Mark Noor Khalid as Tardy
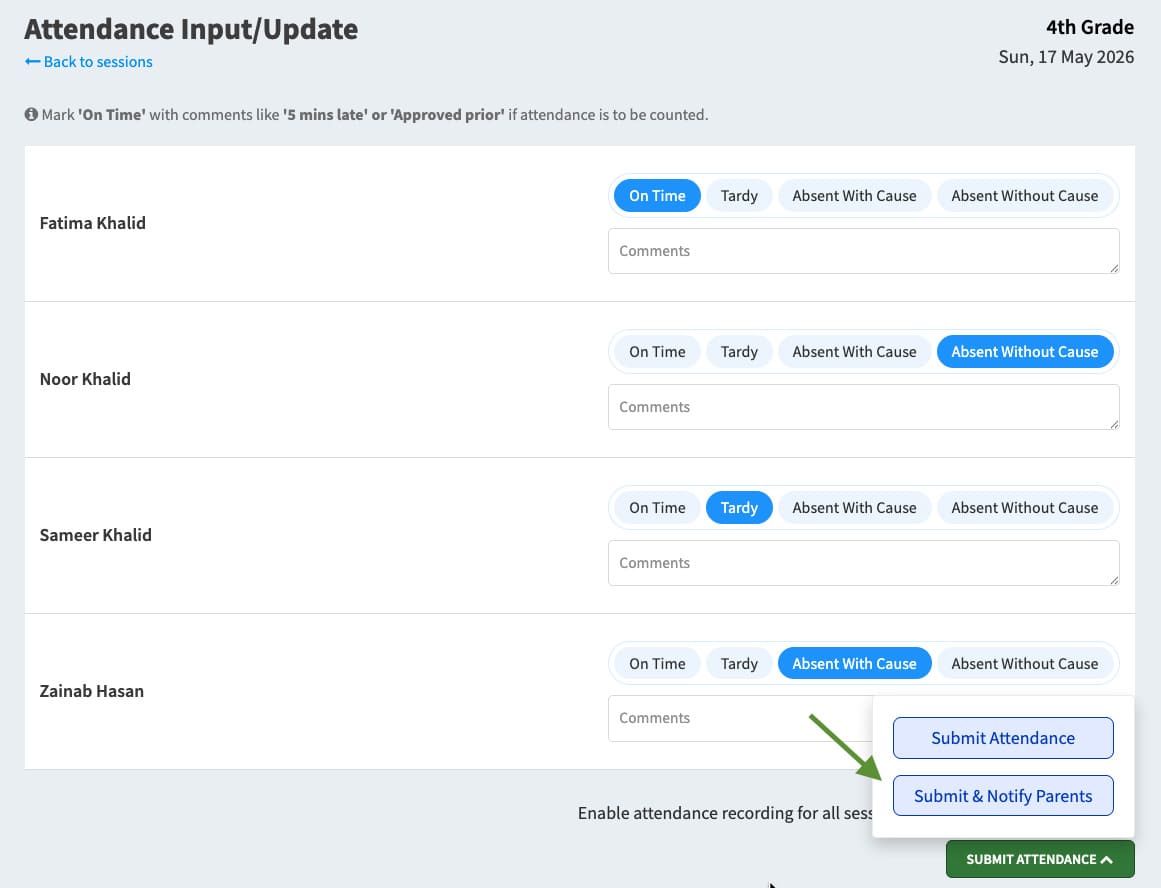Viewport: 1161px width, 888px height. (x=739, y=352)
